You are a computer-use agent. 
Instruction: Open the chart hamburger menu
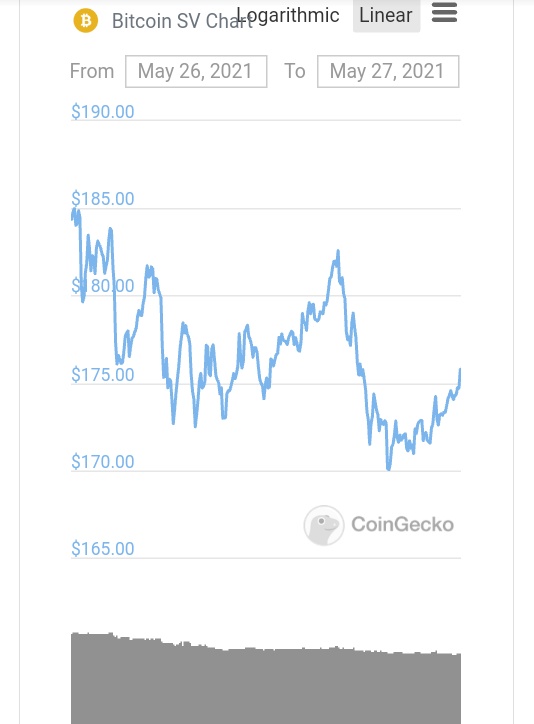pyautogui.click(x=444, y=12)
